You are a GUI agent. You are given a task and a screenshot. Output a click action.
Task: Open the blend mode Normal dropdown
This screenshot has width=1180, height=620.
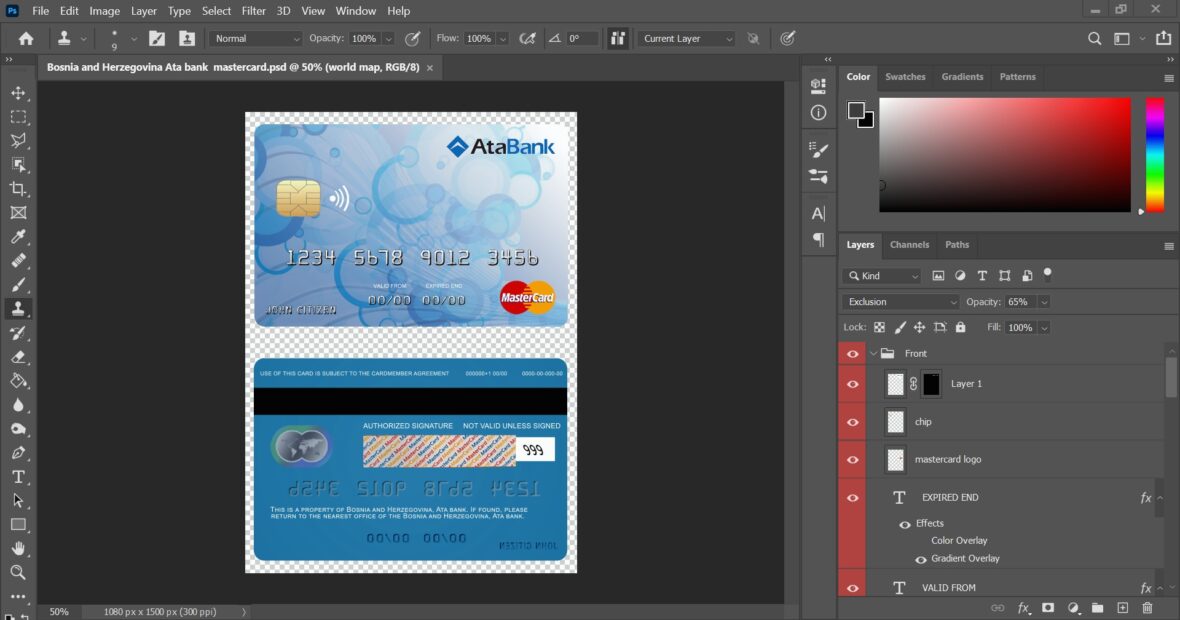[x=256, y=38]
